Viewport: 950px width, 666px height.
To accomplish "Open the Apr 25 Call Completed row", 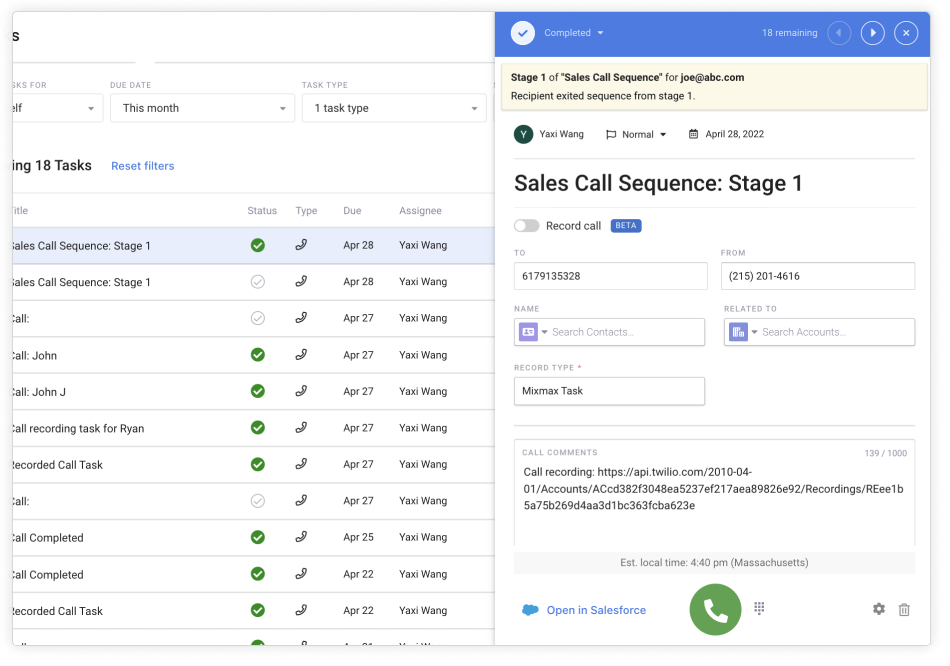I will (253, 537).
